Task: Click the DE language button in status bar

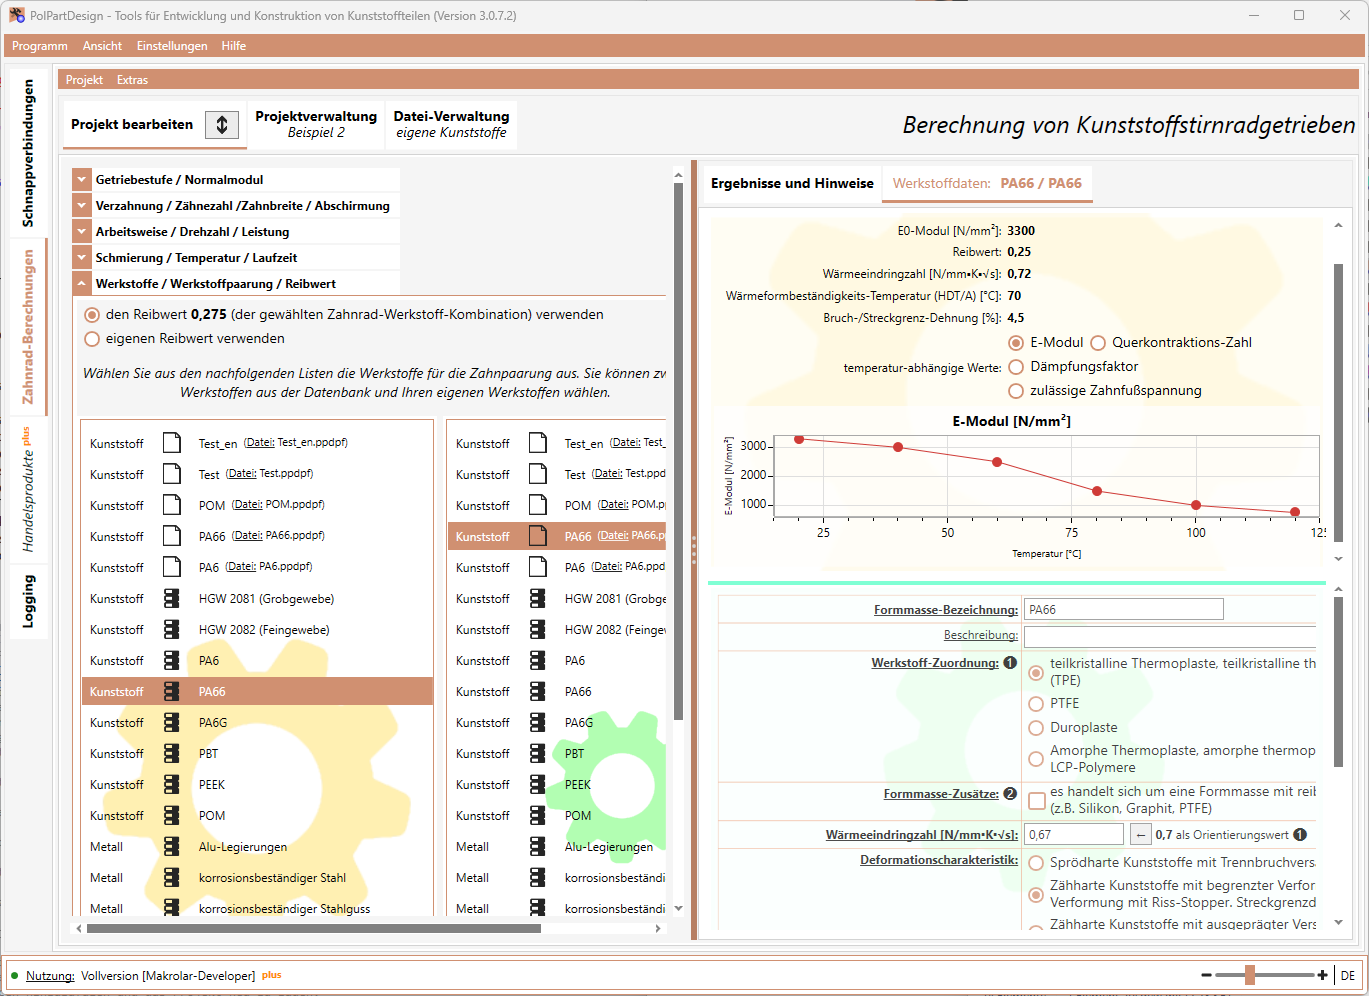Action: click(x=1348, y=975)
